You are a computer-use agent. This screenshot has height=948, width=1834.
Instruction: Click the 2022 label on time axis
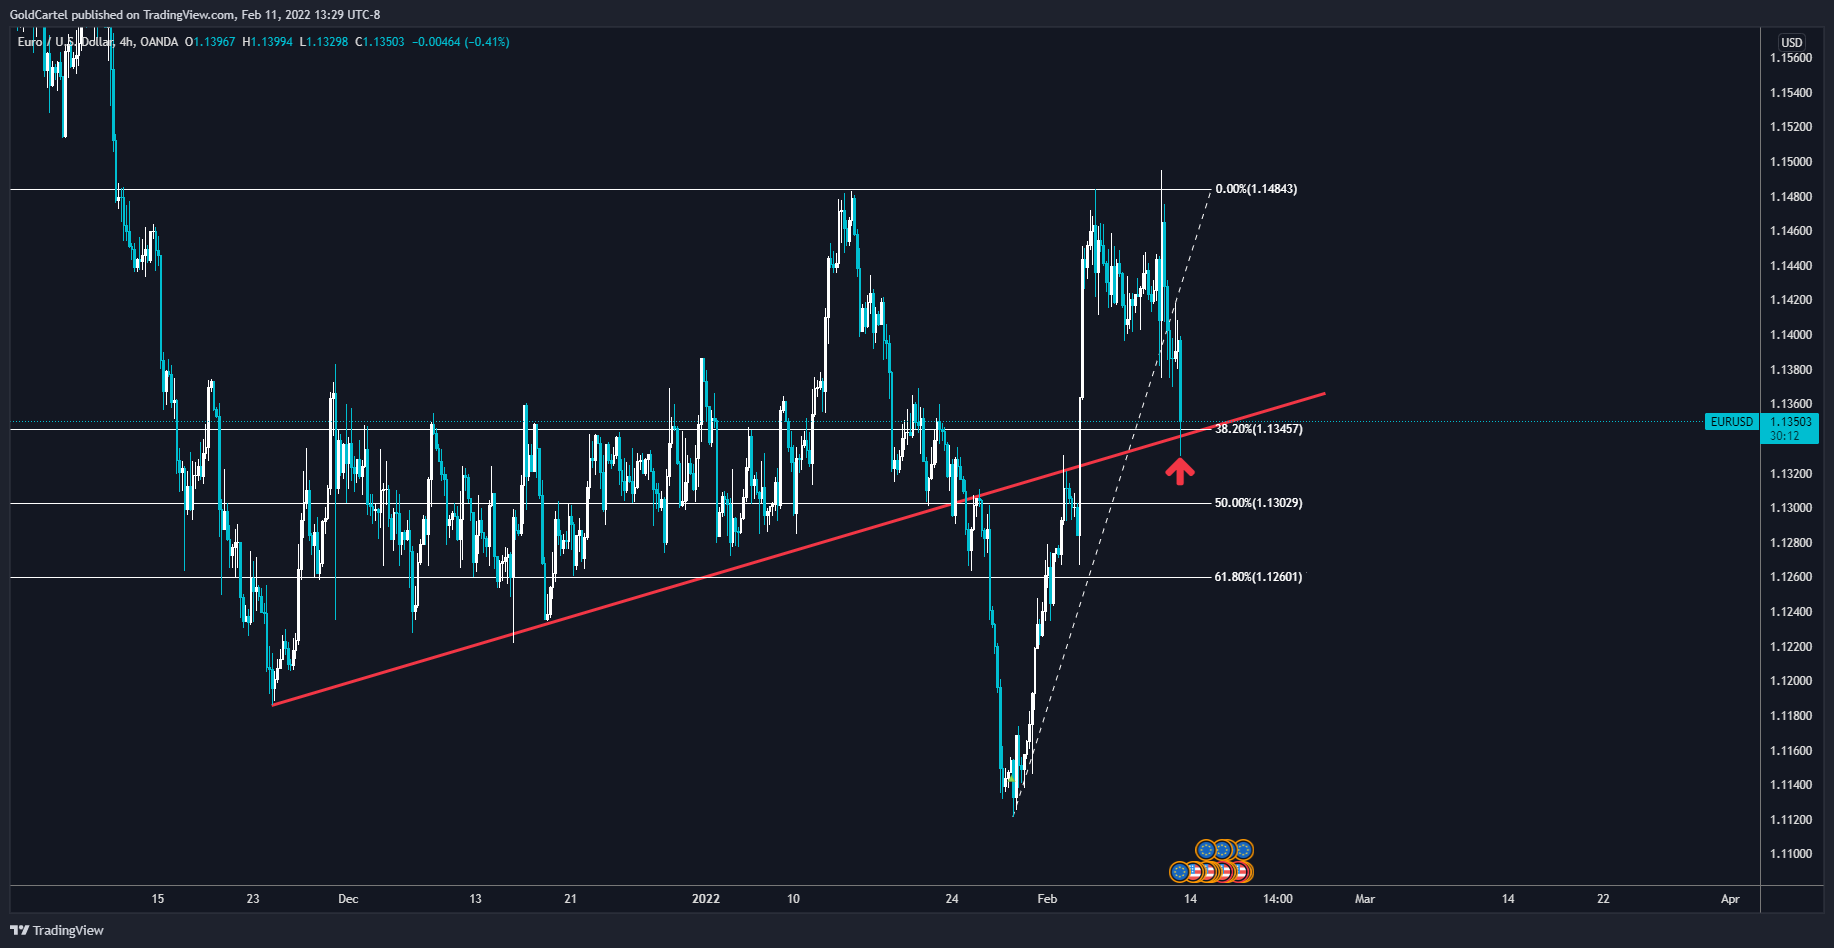click(x=706, y=899)
